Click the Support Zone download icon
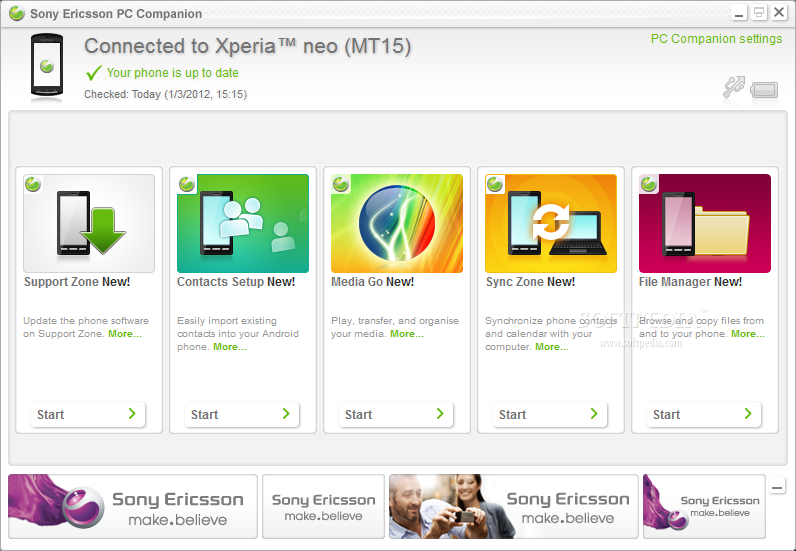 click(89, 223)
